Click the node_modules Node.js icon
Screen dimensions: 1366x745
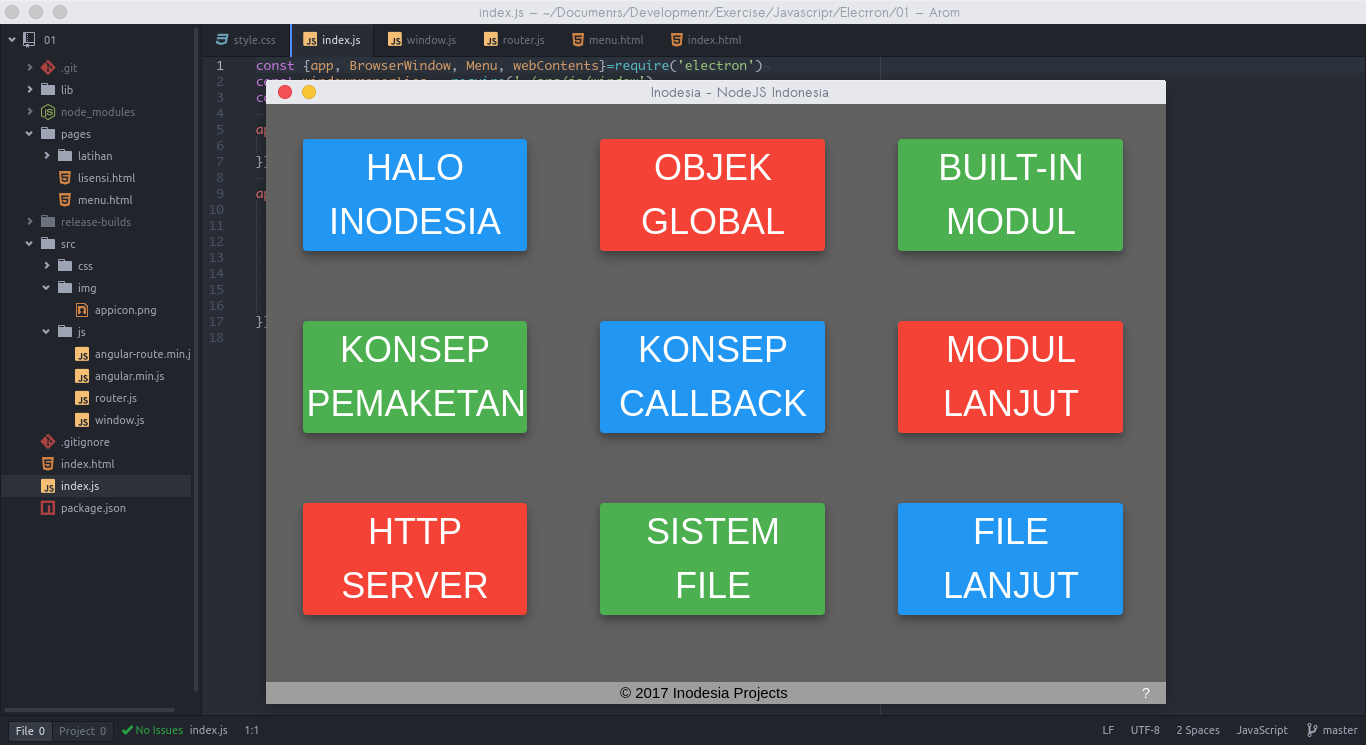(x=48, y=112)
